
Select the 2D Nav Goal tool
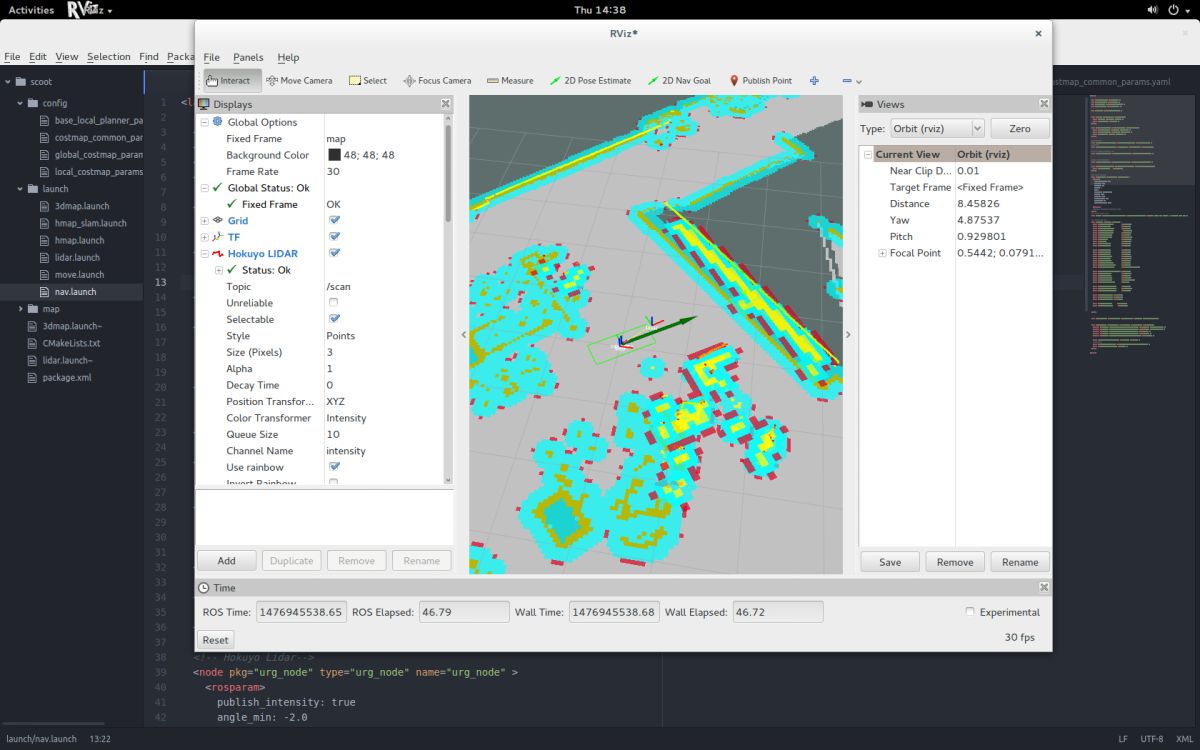[x=679, y=80]
